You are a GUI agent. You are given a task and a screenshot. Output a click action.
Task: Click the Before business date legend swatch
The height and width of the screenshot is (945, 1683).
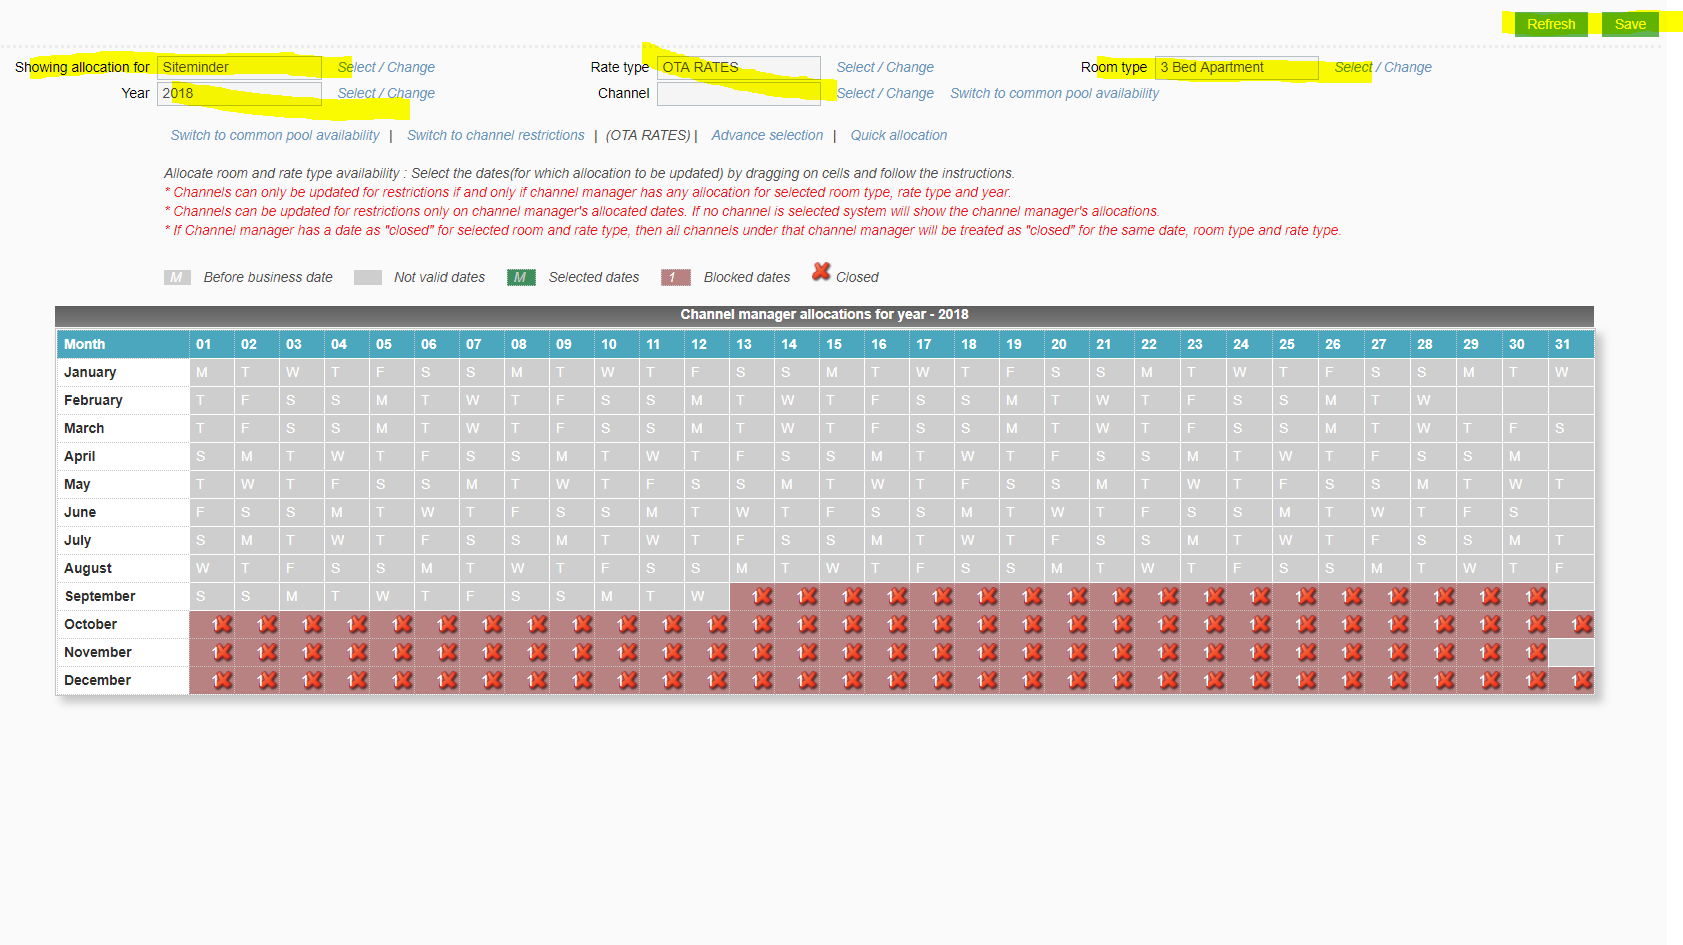pyautogui.click(x=177, y=277)
